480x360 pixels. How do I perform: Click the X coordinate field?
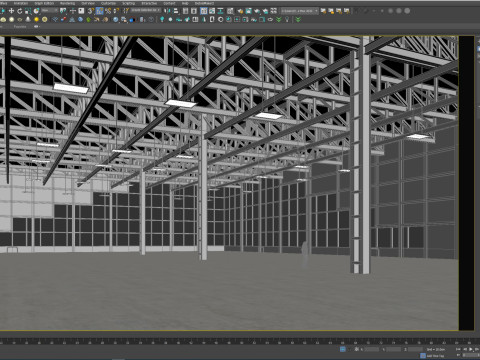click(x=372, y=349)
